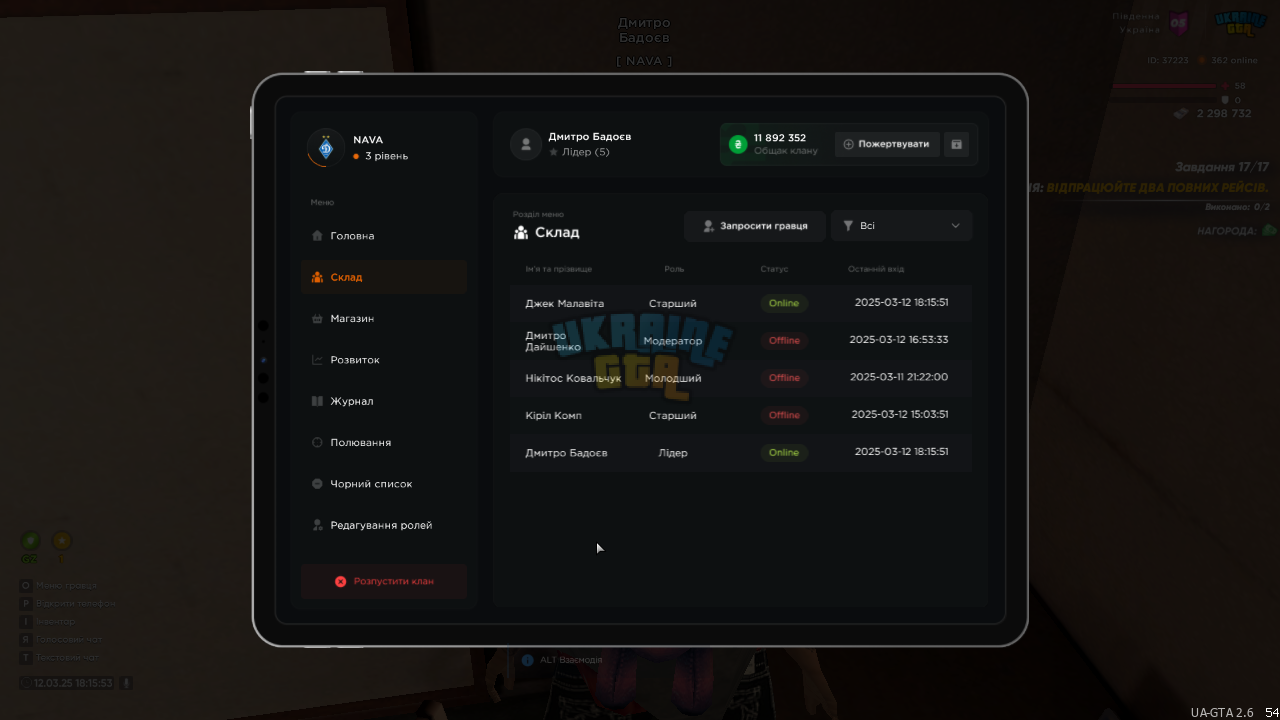Click the ALT Взаємодія hint below the tablet

point(562,660)
